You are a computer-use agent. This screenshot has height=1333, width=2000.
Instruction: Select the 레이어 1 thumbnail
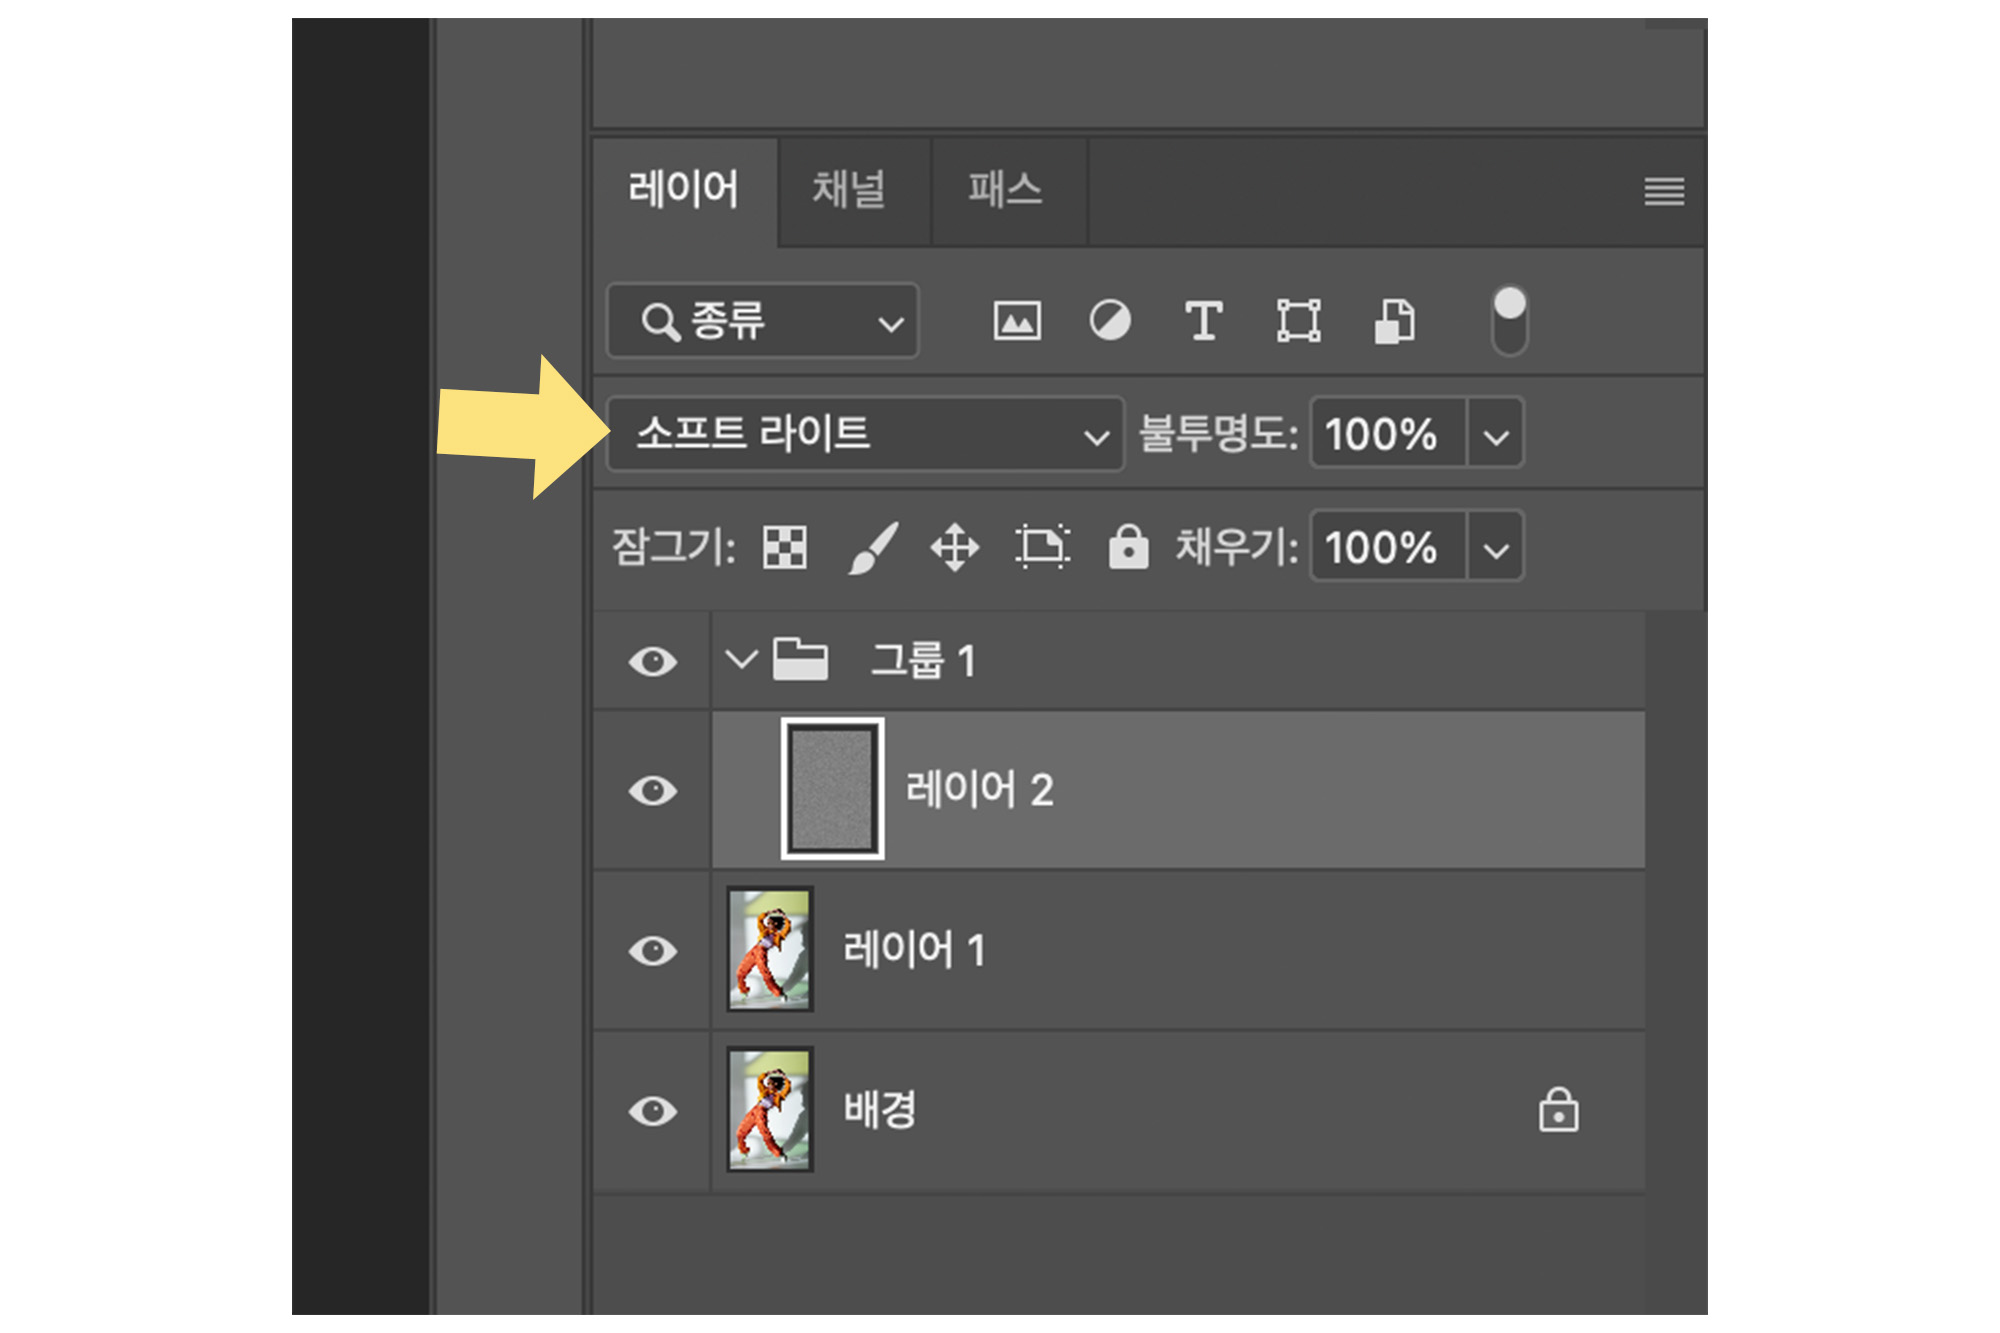coord(769,950)
